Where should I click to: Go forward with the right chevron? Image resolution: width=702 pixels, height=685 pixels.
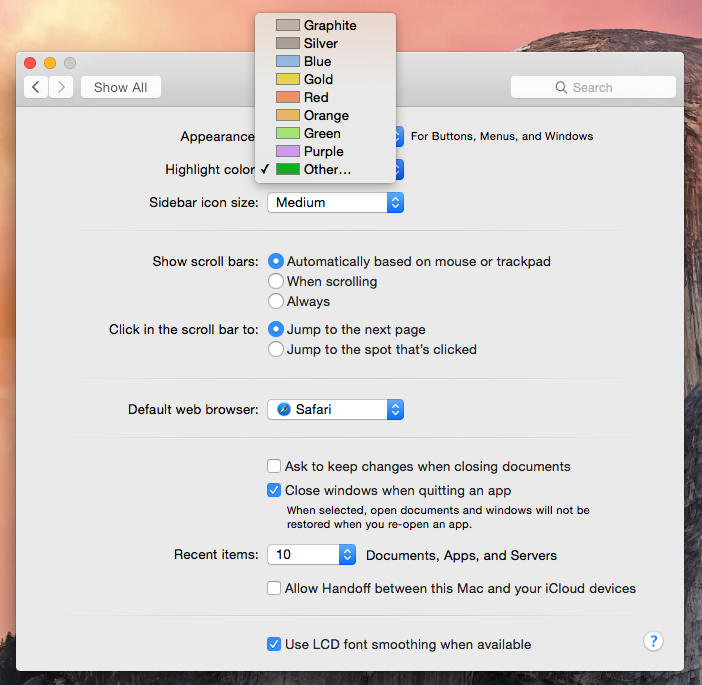[61, 87]
